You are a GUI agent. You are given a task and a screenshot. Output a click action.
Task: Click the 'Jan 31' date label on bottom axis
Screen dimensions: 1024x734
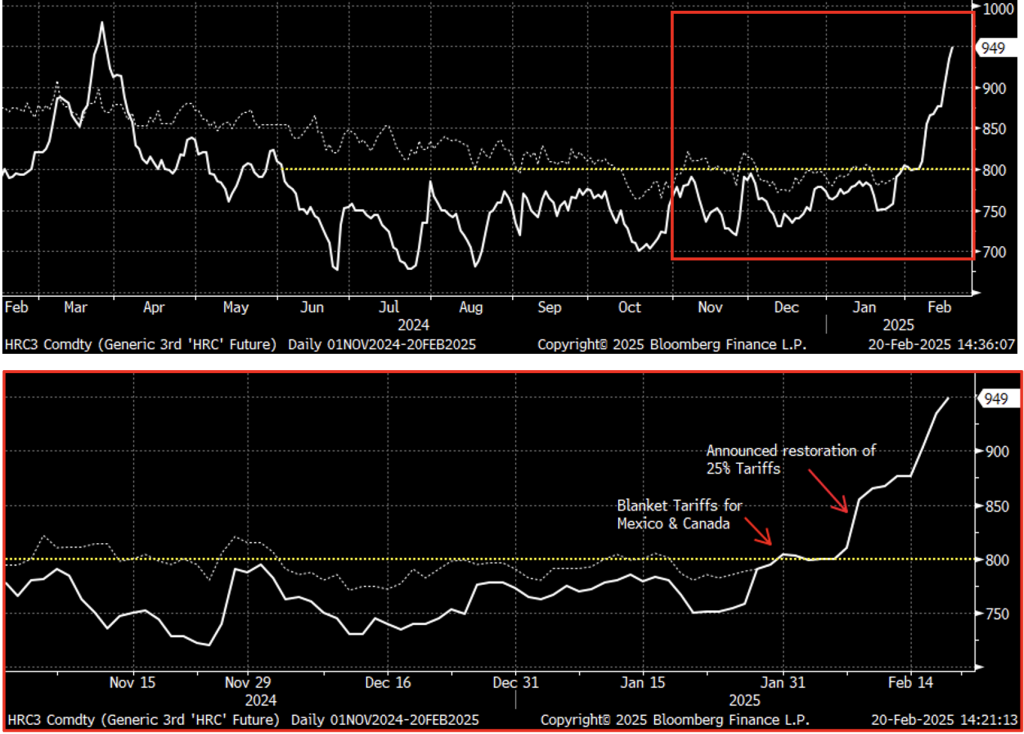pyautogui.click(x=782, y=683)
